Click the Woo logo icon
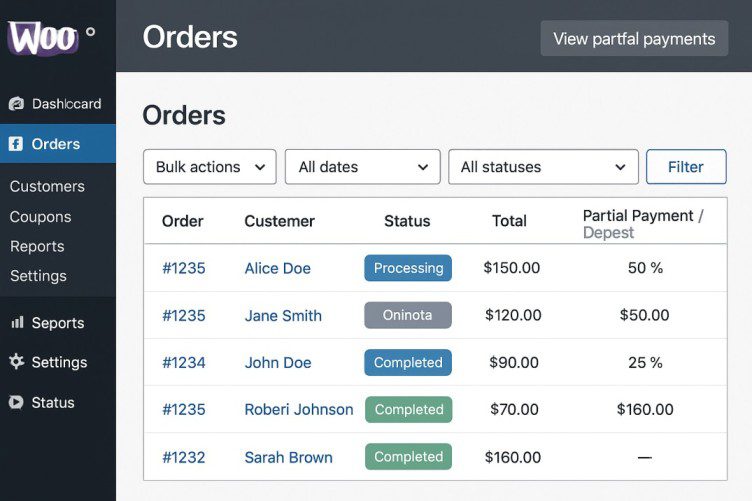 43,38
